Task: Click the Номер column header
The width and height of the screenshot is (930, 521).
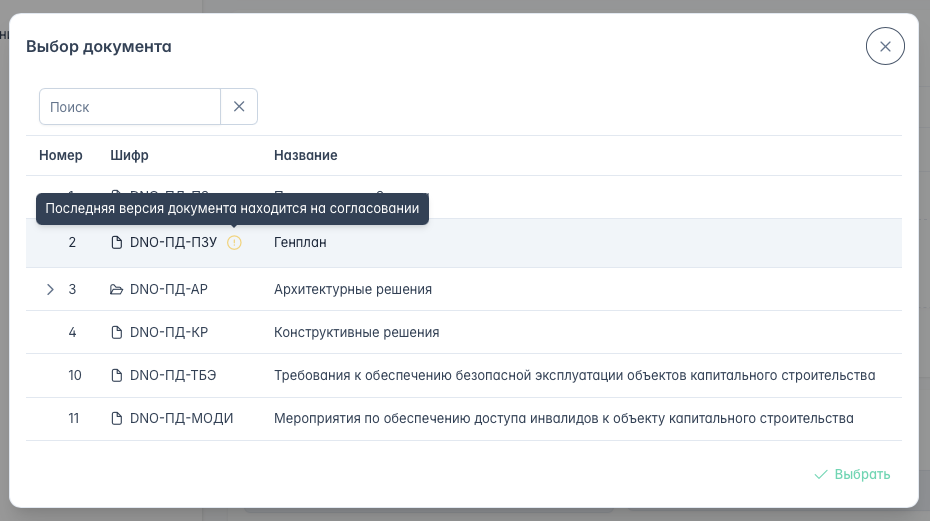Action: click(60, 156)
